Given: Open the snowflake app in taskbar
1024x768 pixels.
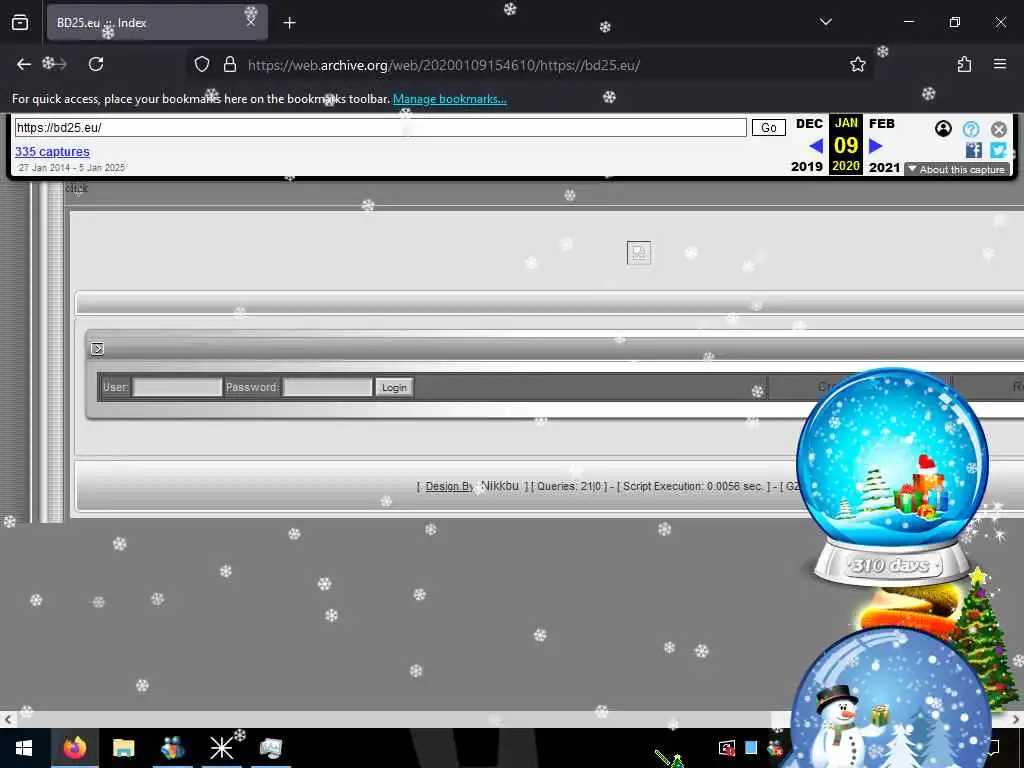Looking at the screenshot, I should 221,748.
